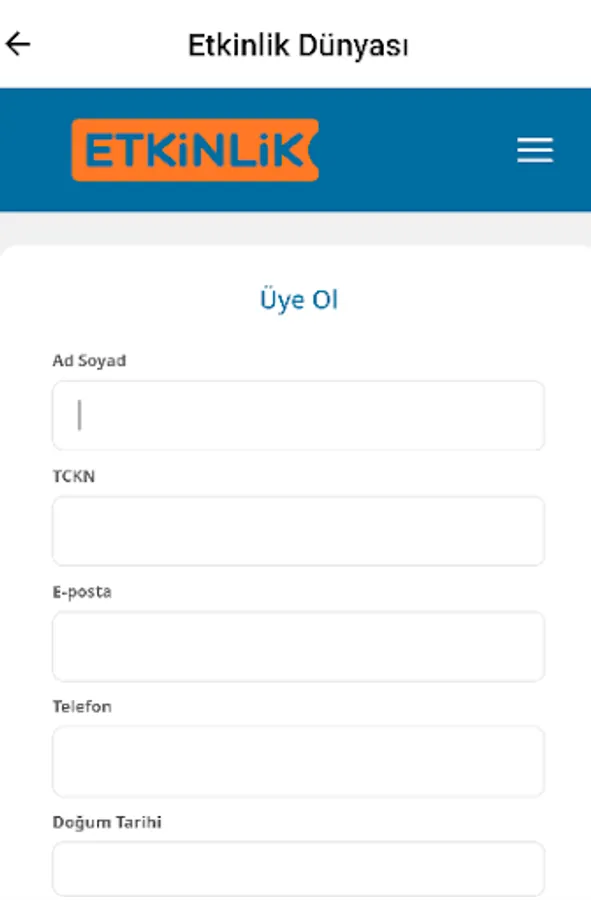Click the Etkinlik Dünyası page title
This screenshot has height=900, width=591.
[x=298, y=45]
